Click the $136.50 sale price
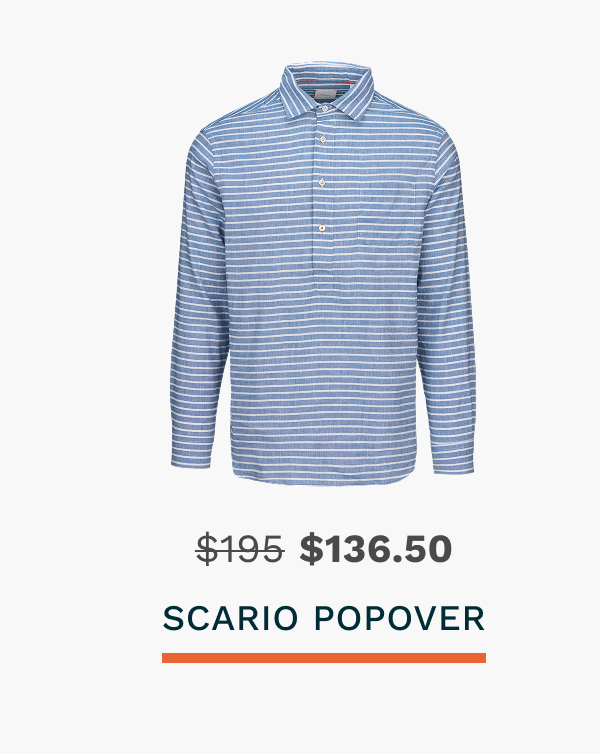Viewport: 600px width, 754px height. click(x=375, y=549)
